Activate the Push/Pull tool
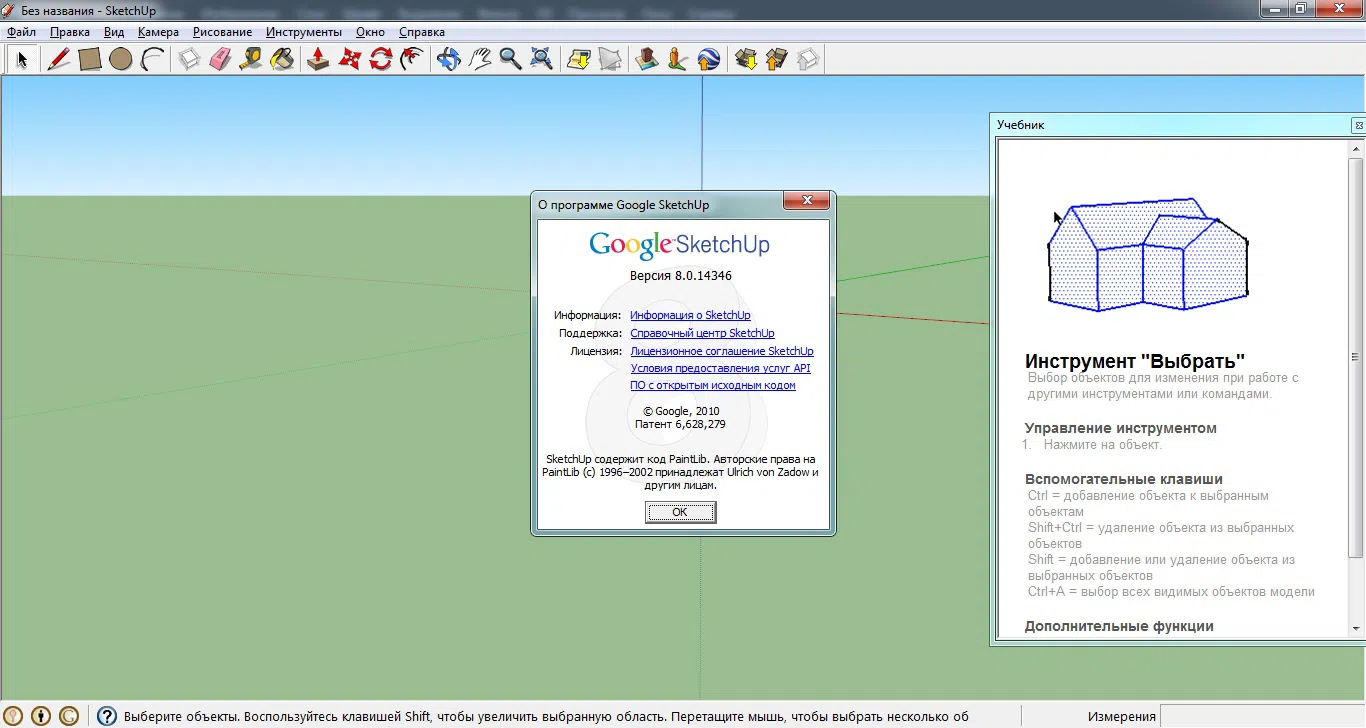The height and width of the screenshot is (728, 1366). pos(318,59)
